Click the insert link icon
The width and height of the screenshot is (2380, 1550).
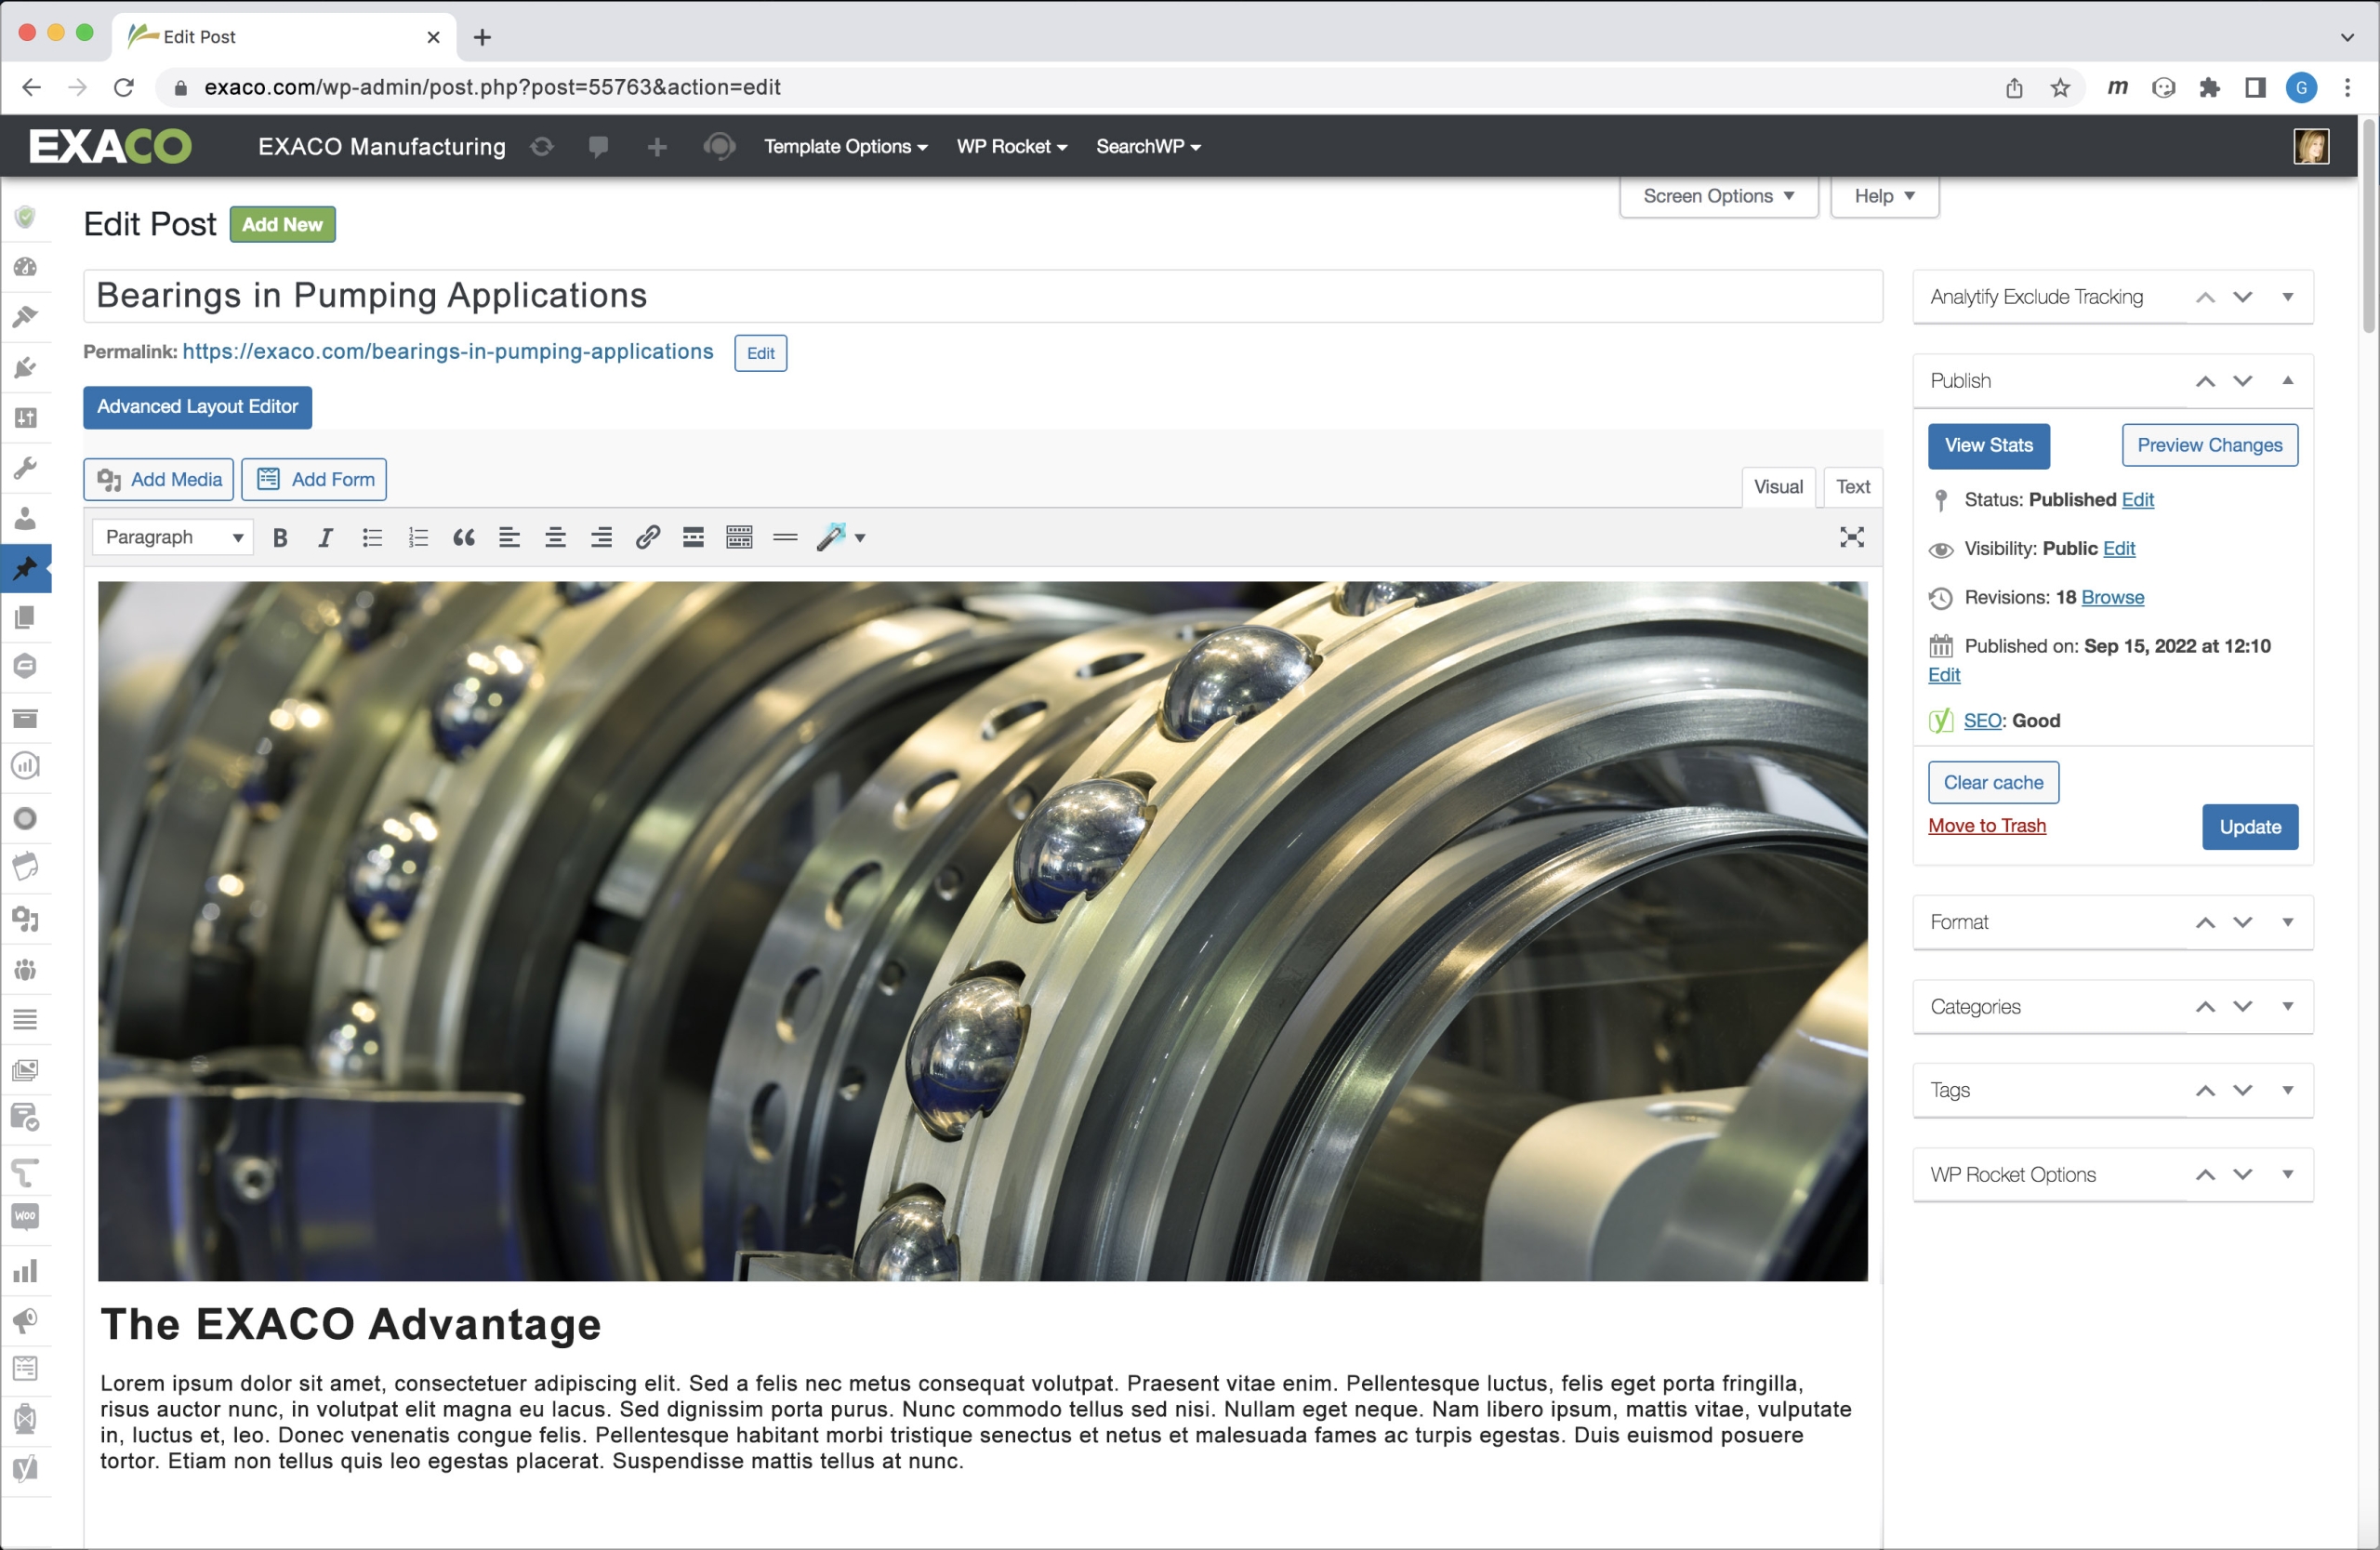(x=647, y=538)
